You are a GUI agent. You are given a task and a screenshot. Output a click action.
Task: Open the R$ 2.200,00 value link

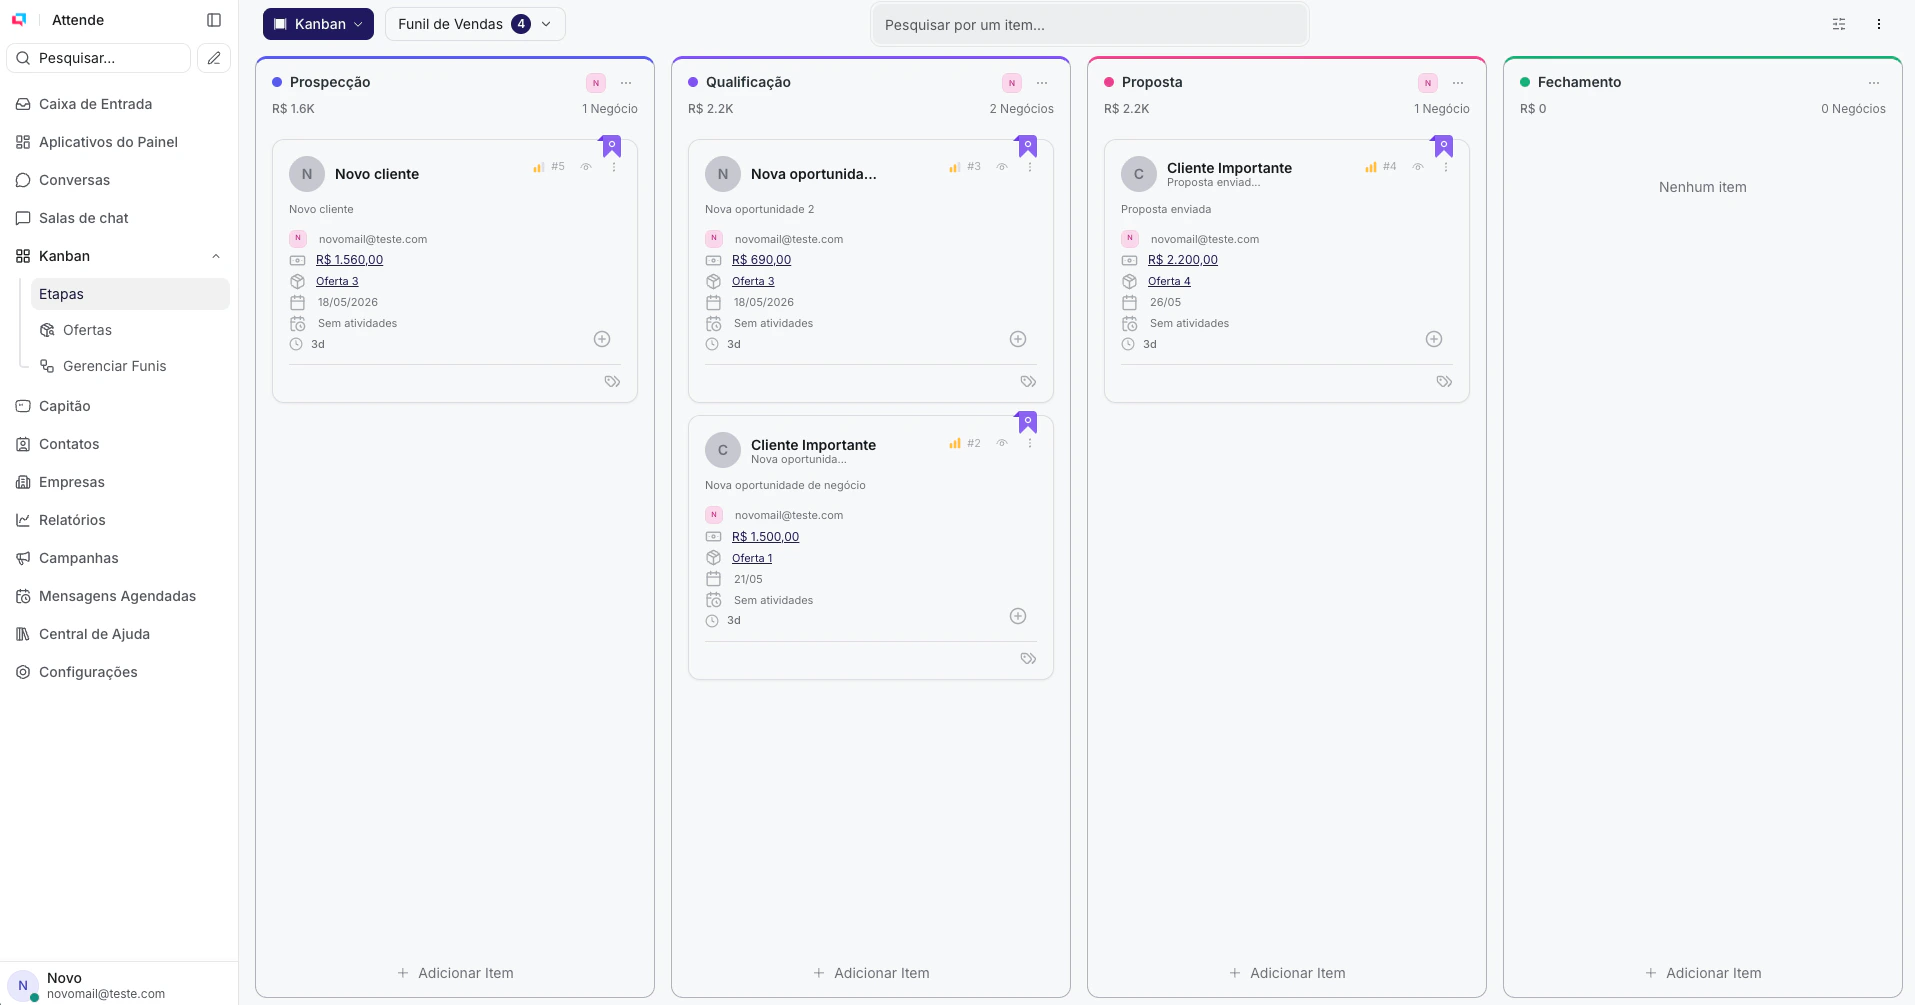[1183, 260]
